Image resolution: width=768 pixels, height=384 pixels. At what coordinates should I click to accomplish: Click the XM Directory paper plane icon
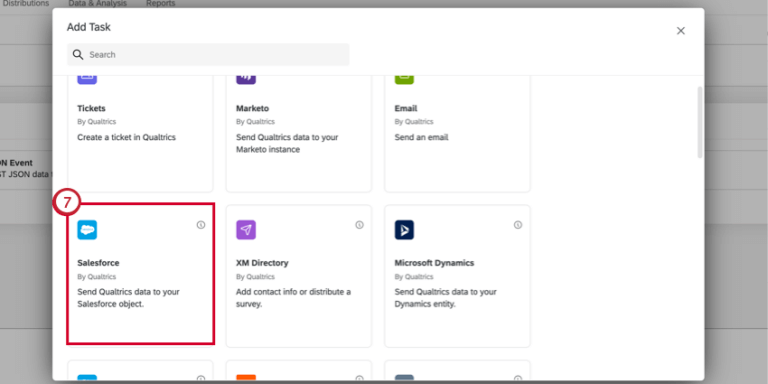tap(246, 230)
